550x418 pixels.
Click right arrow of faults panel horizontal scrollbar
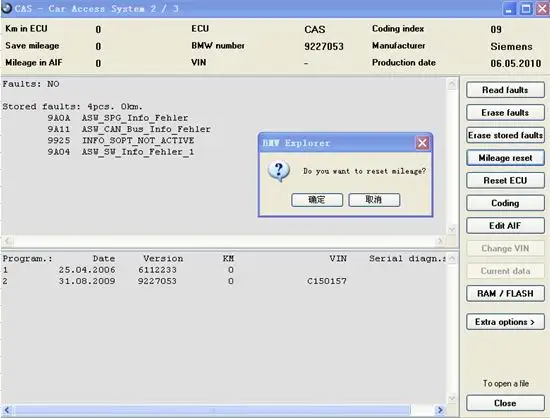click(x=440, y=241)
